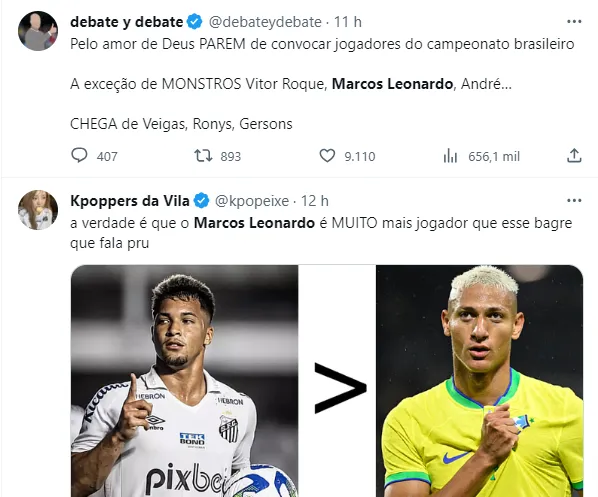Open the debate y debate display name link
Viewport: 598px width, 497px height.
pyautogui.click(x=127, y=22)
